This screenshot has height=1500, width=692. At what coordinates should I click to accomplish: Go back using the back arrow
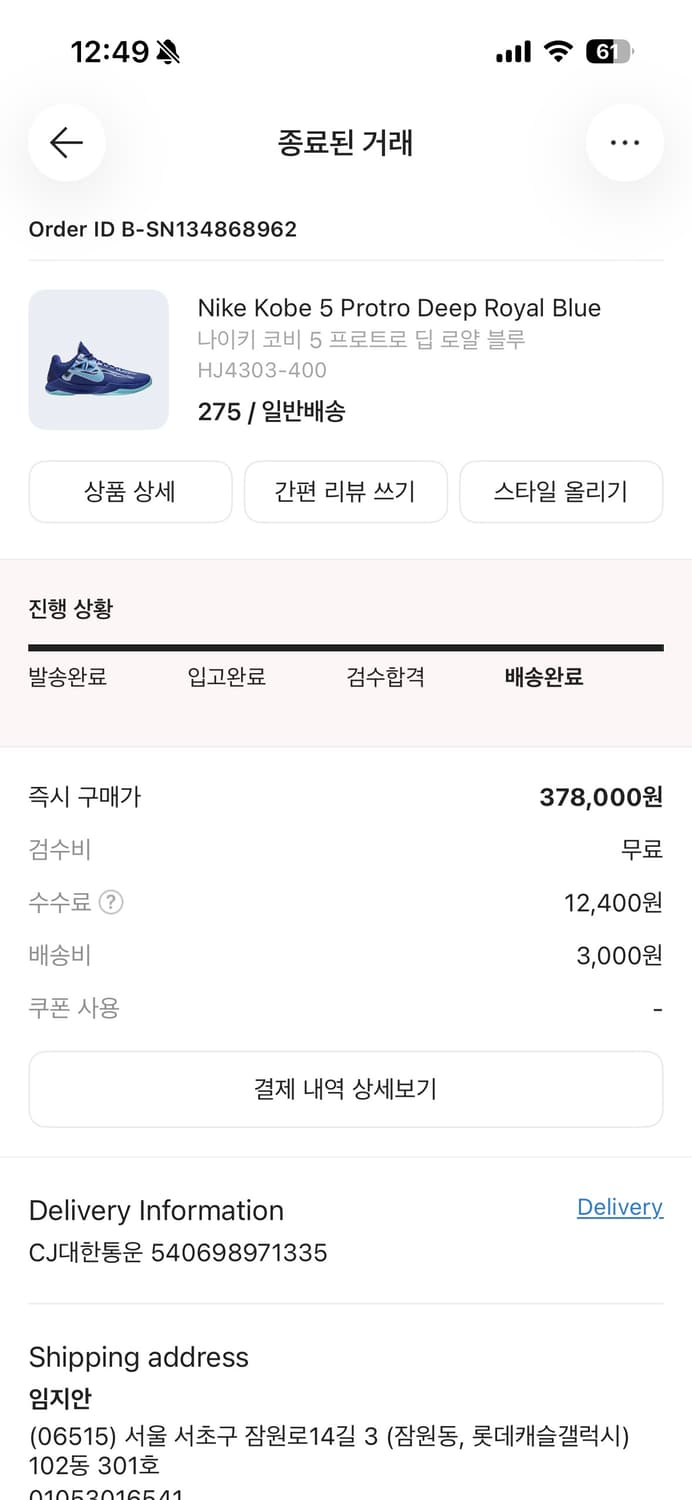click(66, 142)
